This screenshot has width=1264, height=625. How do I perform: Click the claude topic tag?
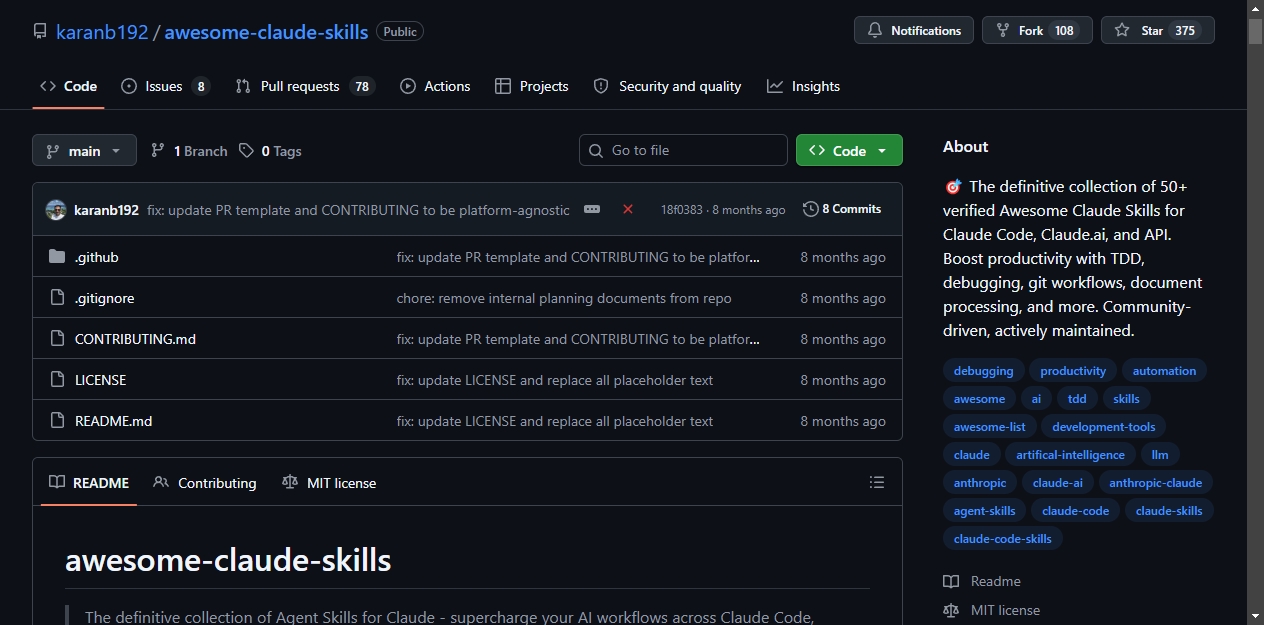coord(971,455)
